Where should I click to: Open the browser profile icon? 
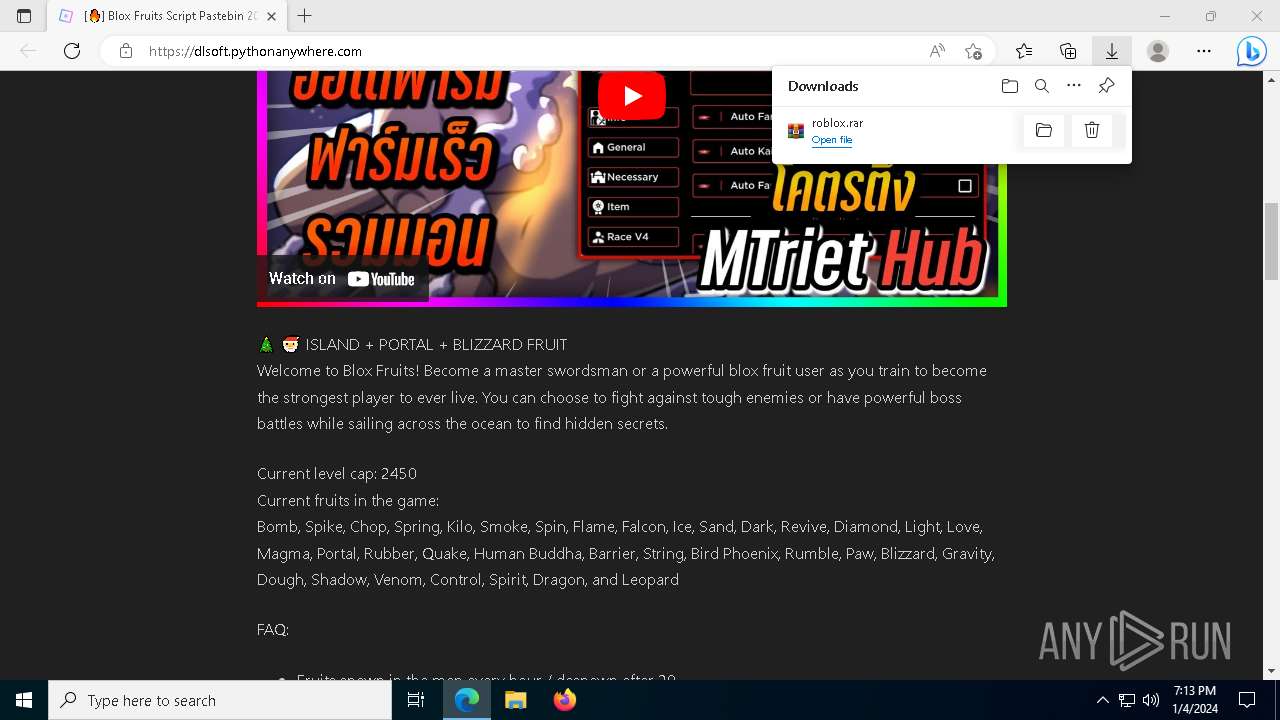[1158, 51]
